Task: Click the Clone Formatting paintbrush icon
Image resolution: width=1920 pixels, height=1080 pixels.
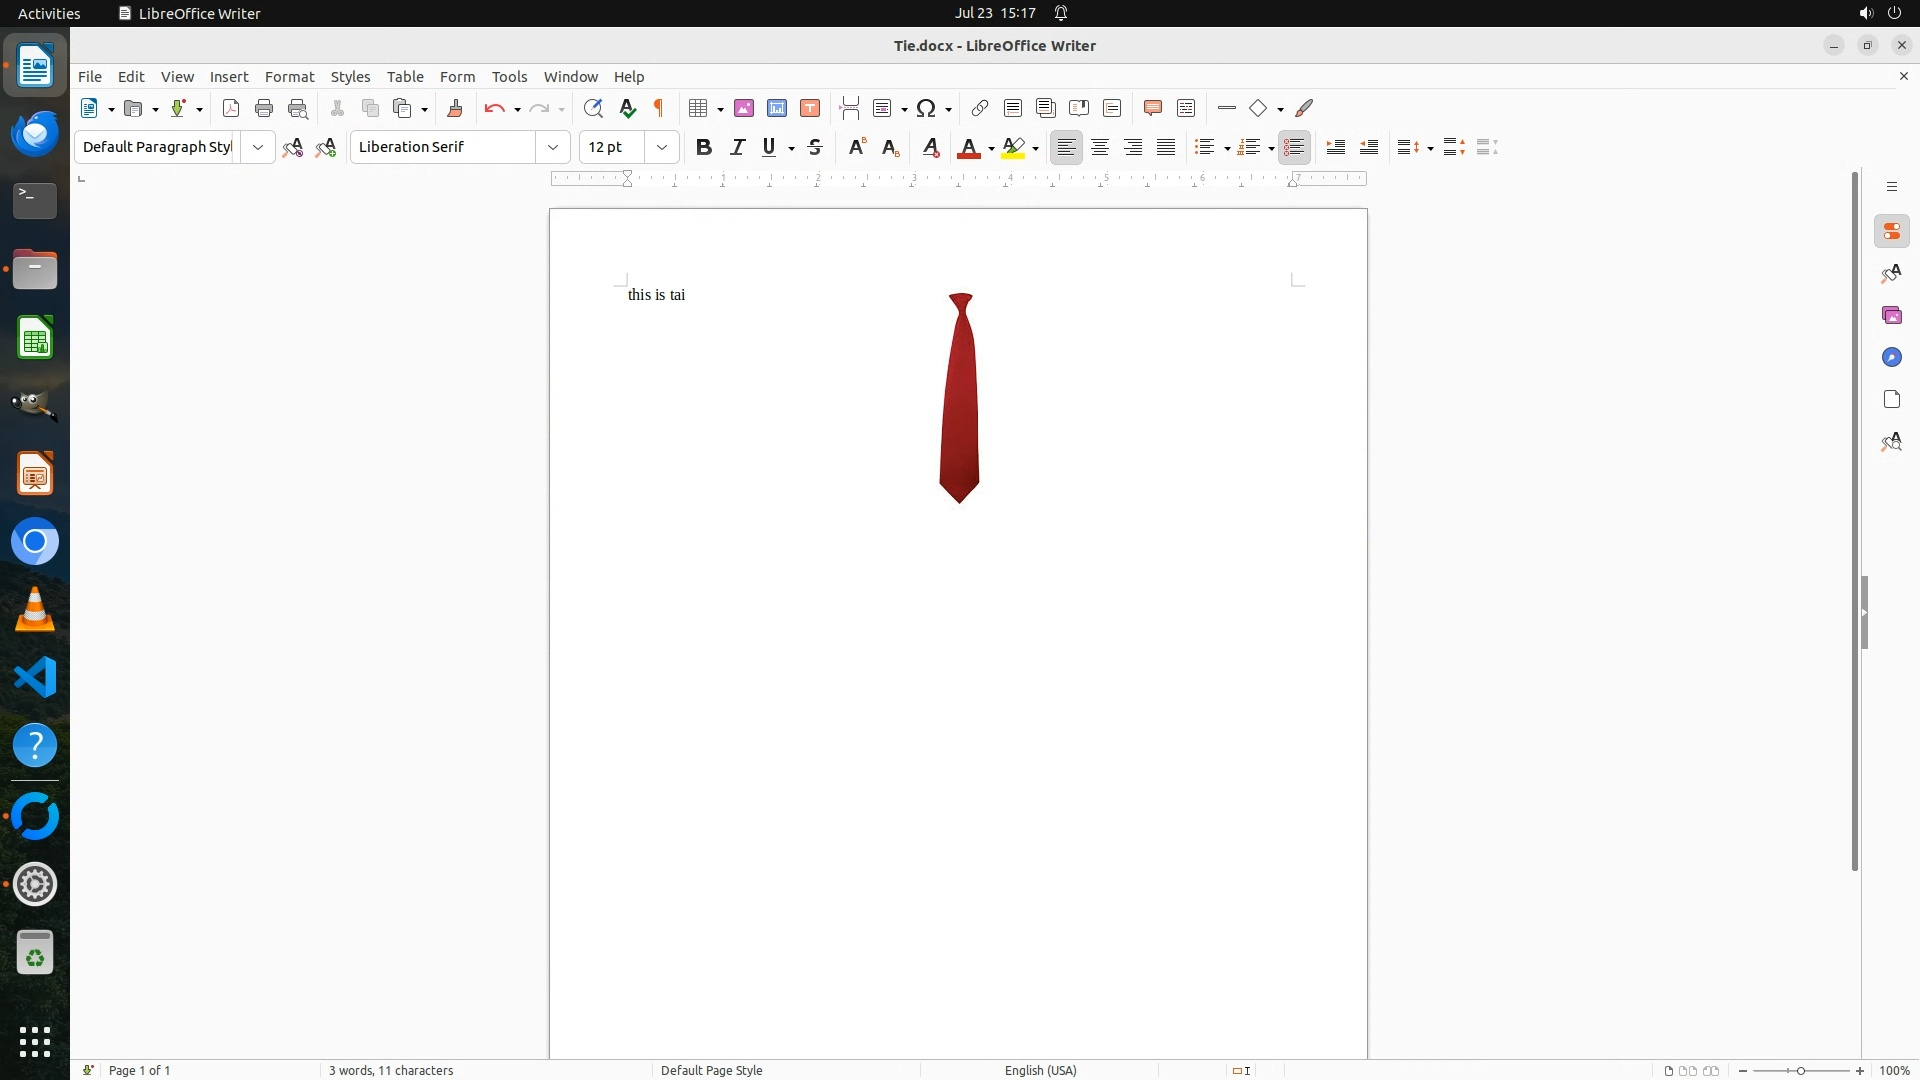Action: click(455, 108)
